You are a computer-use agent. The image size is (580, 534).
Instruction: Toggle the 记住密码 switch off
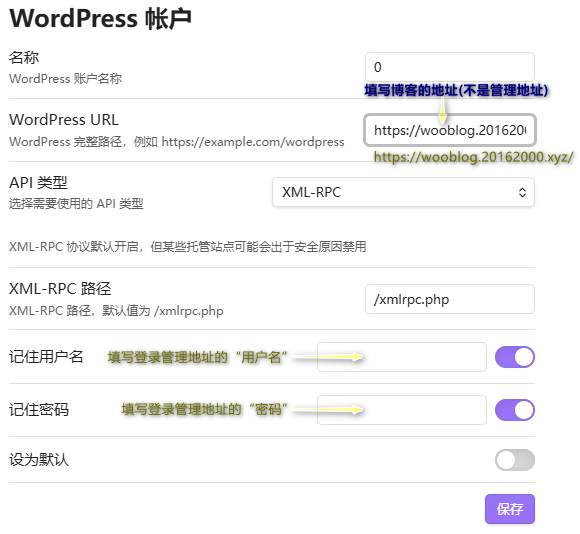click(x=515, y=410)
